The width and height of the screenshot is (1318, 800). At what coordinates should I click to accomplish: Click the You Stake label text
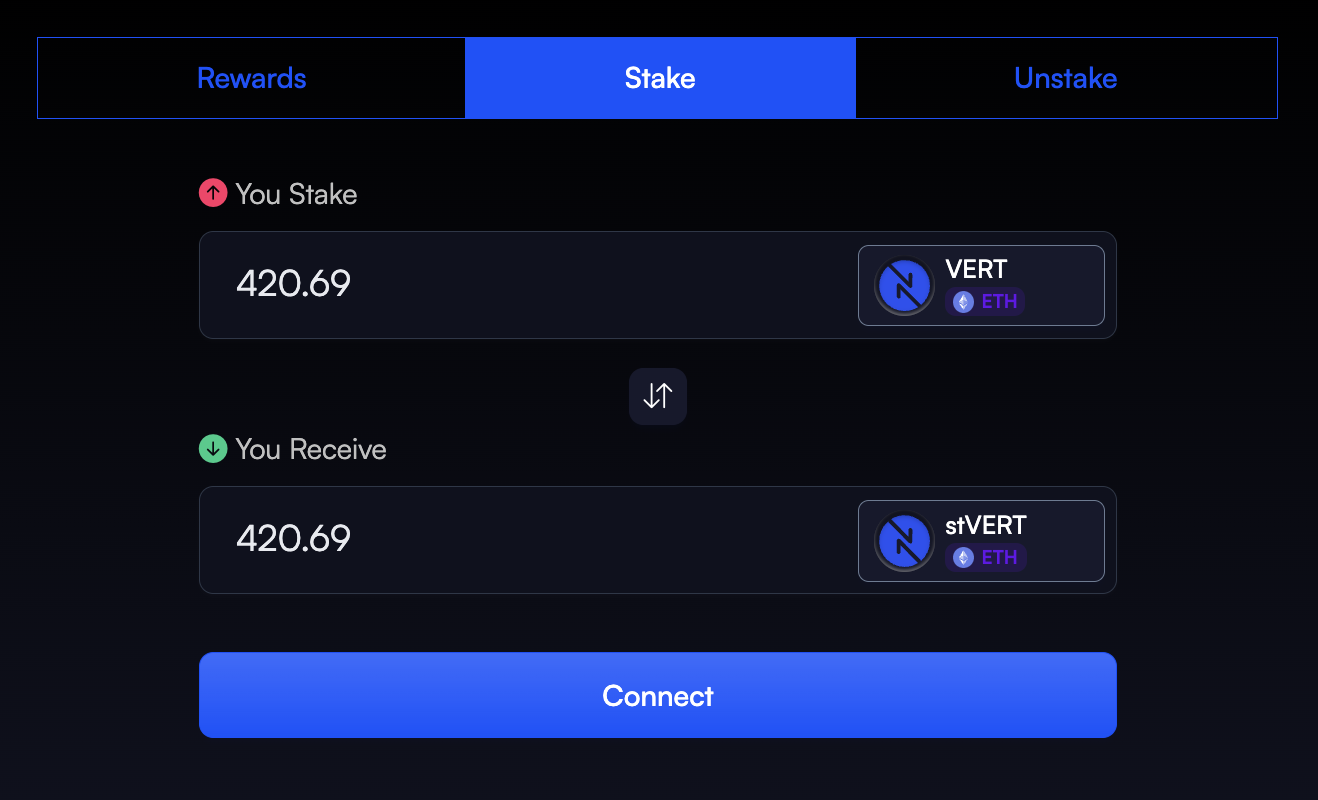click(296, 194)
